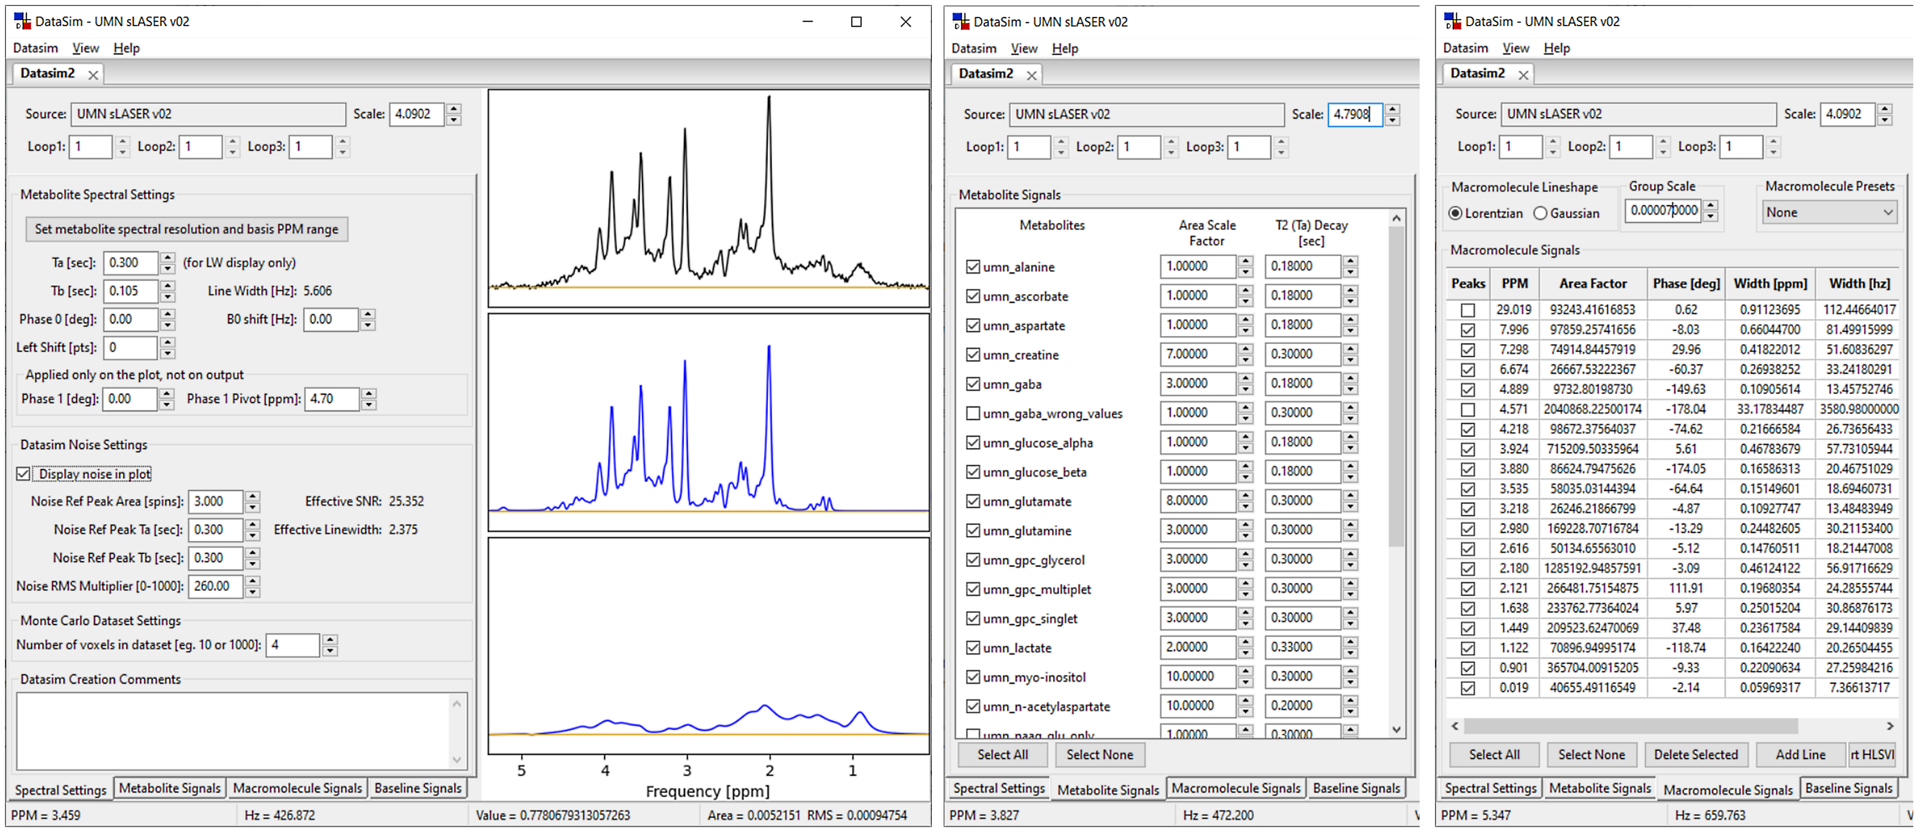1920x834 pixels.
Task: Click bottom macromolecule baseline plot
Action: pos(708,646)
